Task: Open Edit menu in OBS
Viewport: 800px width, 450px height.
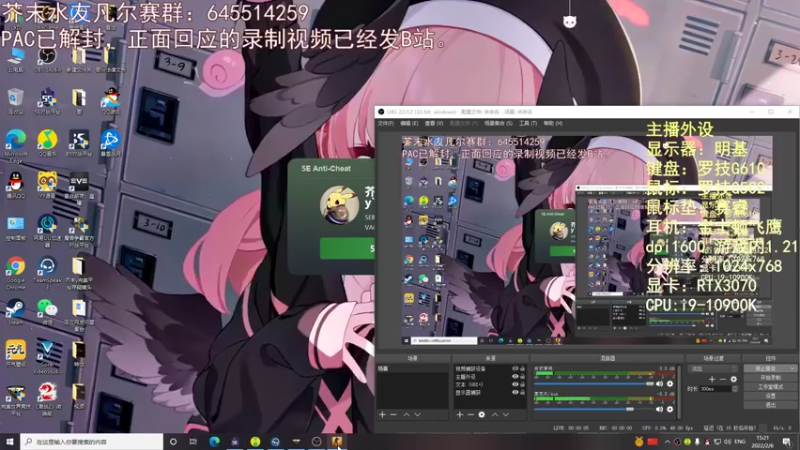Action: [409, 123]
